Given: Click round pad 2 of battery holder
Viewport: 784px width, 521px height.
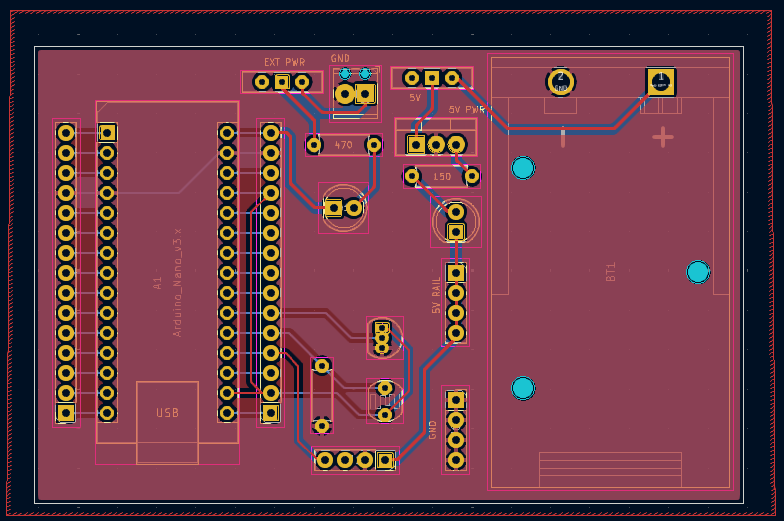Looking at the screenshot, I should click(560, 81).
